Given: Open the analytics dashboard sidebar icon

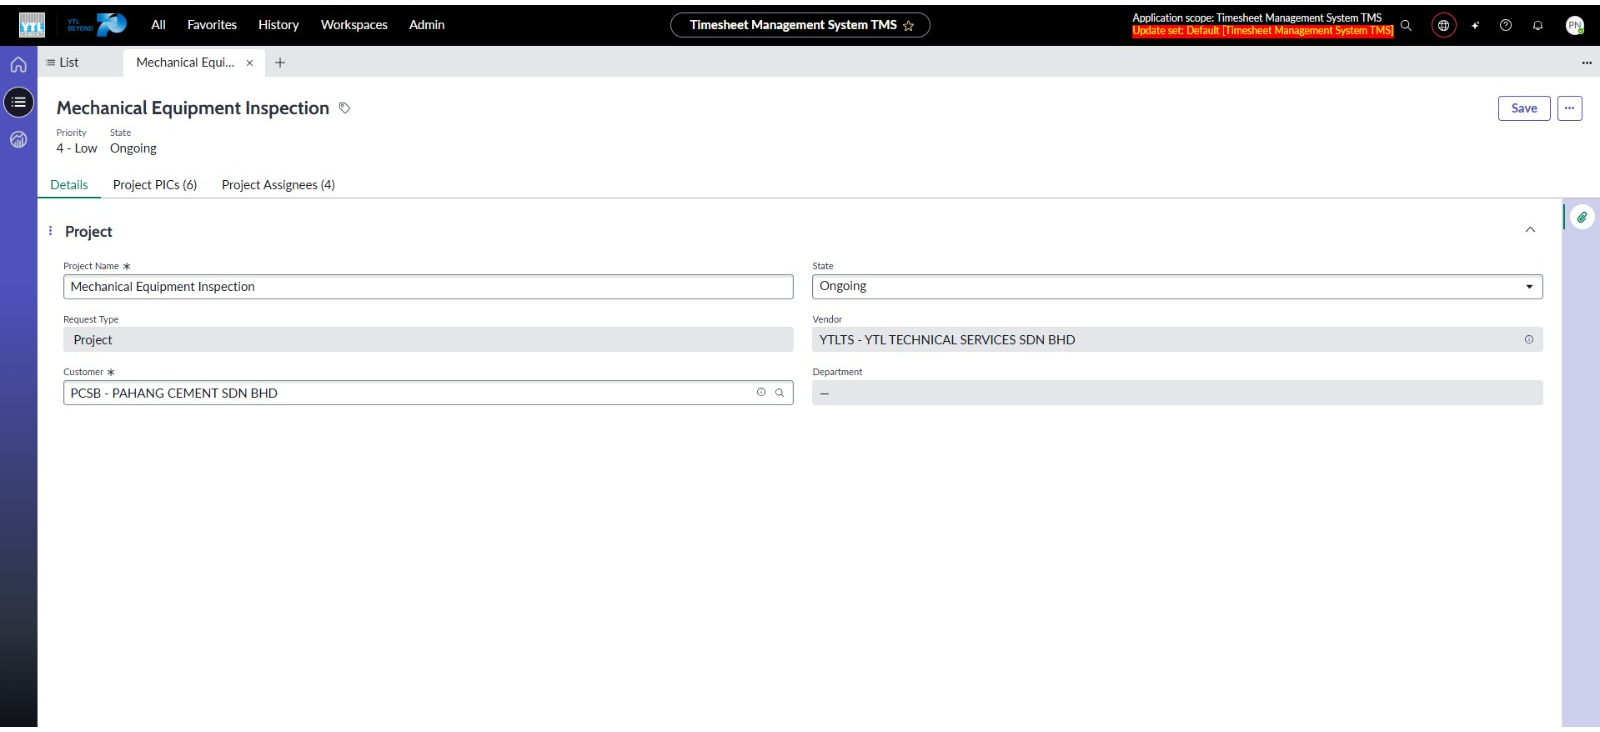Looking at the screenshot, I should [18, 140].
